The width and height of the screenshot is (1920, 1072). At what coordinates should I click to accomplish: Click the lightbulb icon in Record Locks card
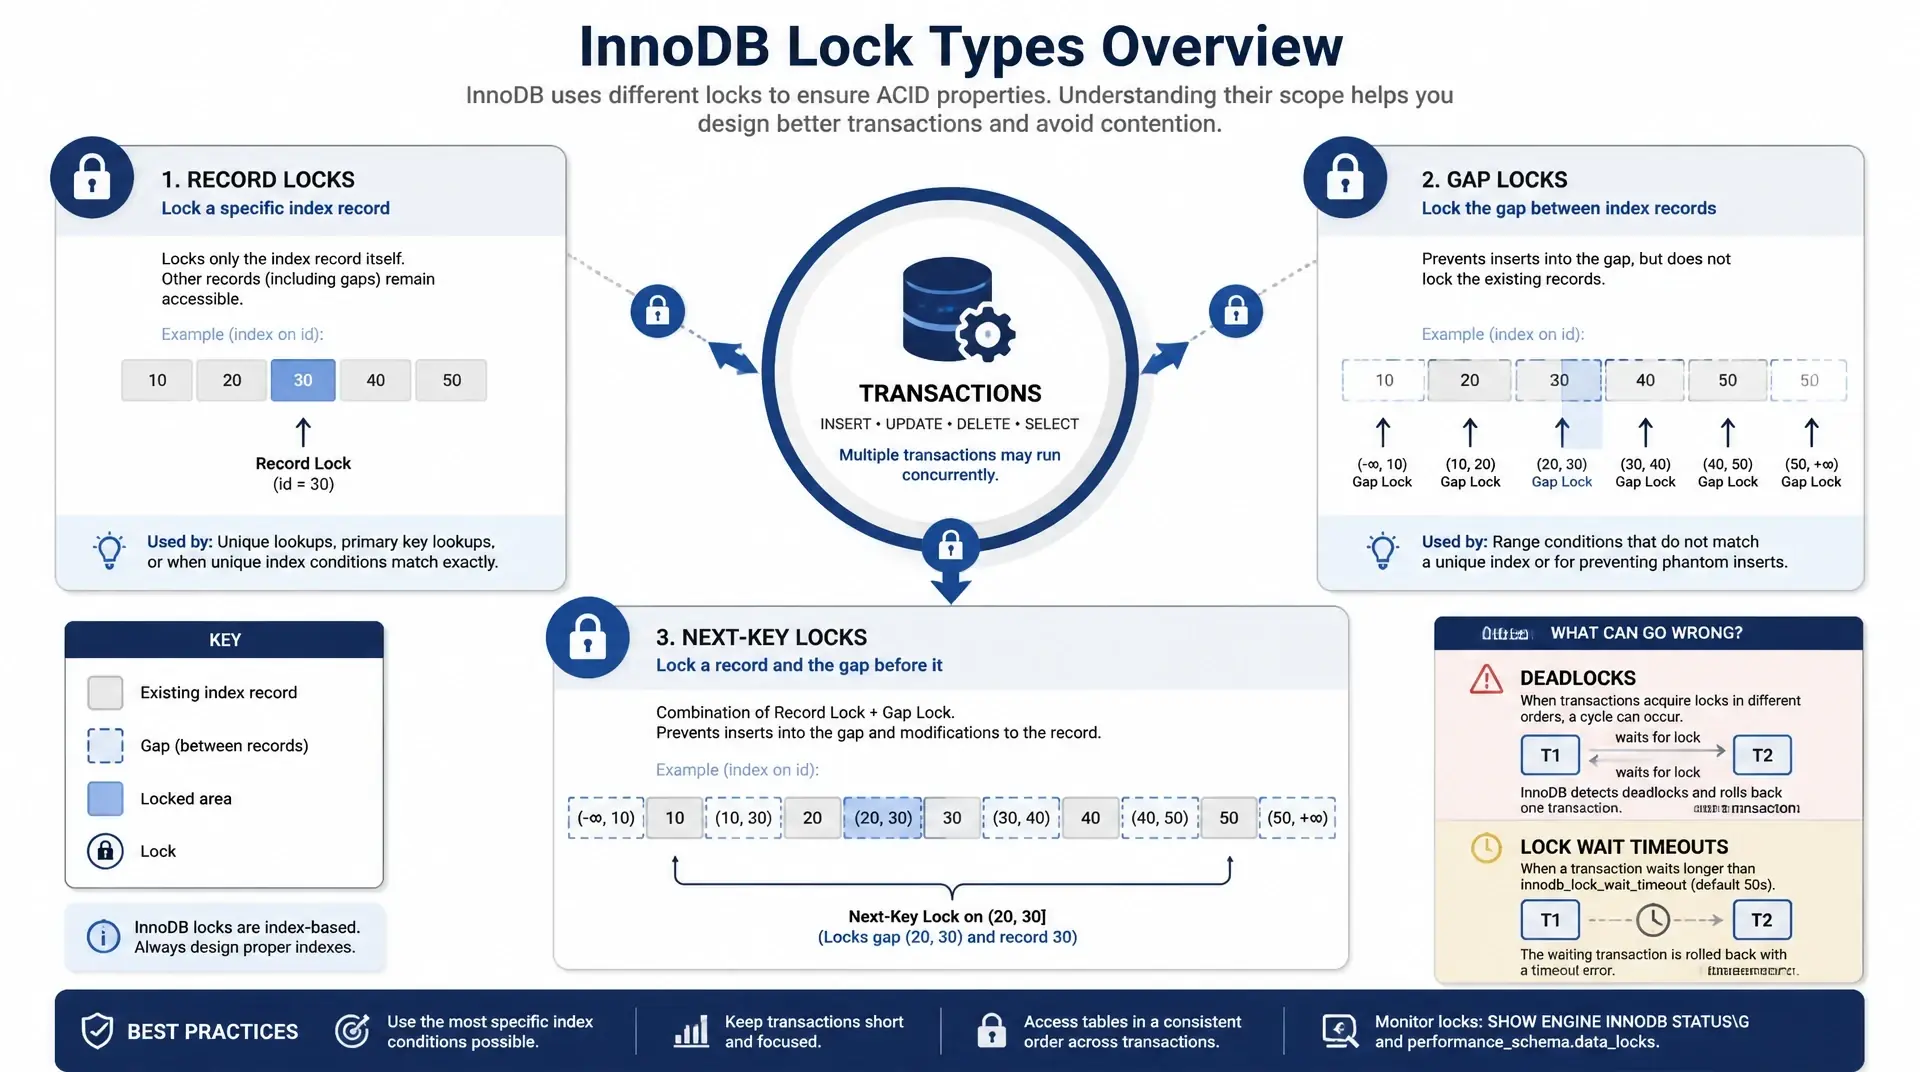[109, 550]
